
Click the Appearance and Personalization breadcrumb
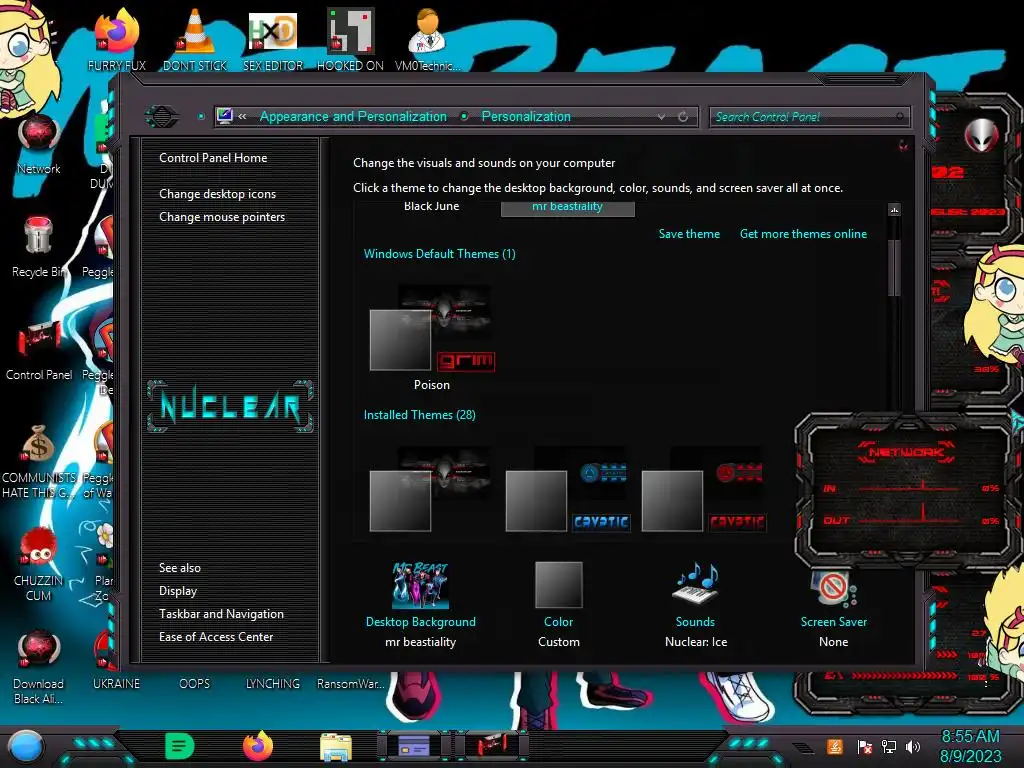[x=353, y=116]
